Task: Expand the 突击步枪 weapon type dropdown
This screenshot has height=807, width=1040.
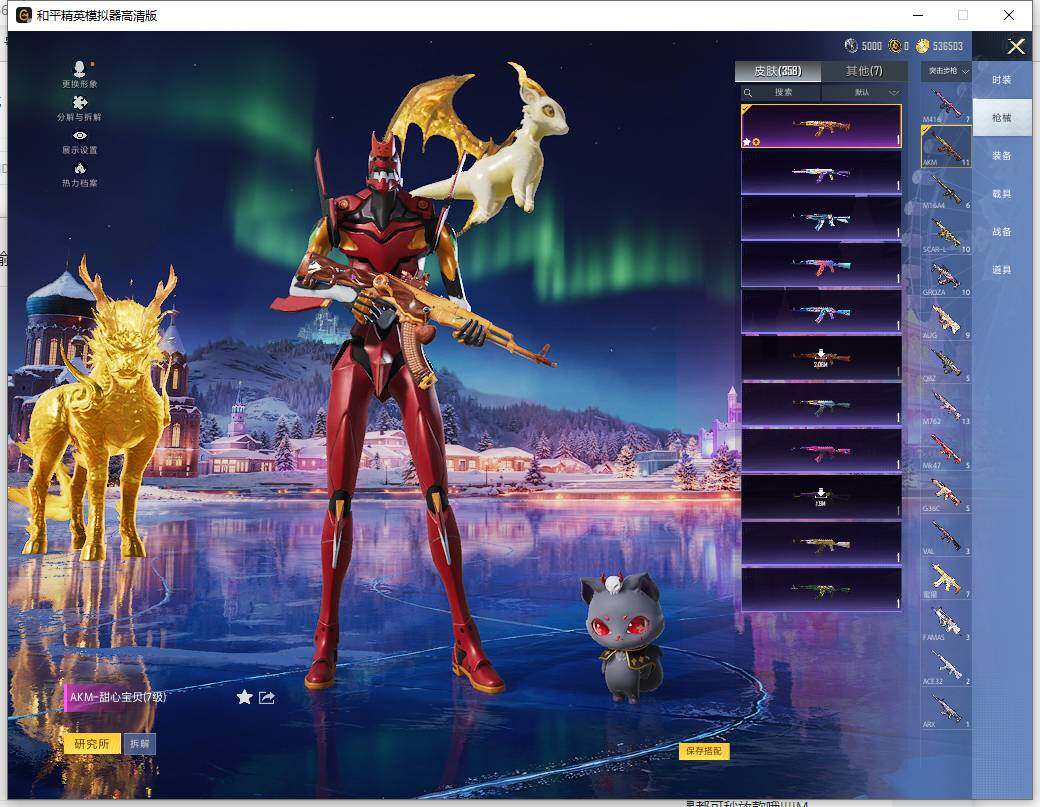Action: tap(947, 71)
